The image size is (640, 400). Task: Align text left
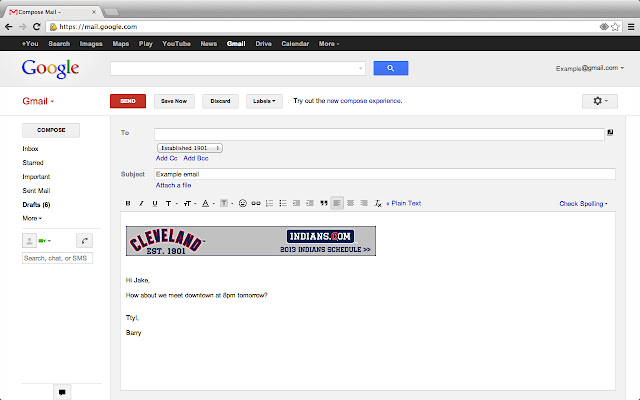click(x=337, y=203)
